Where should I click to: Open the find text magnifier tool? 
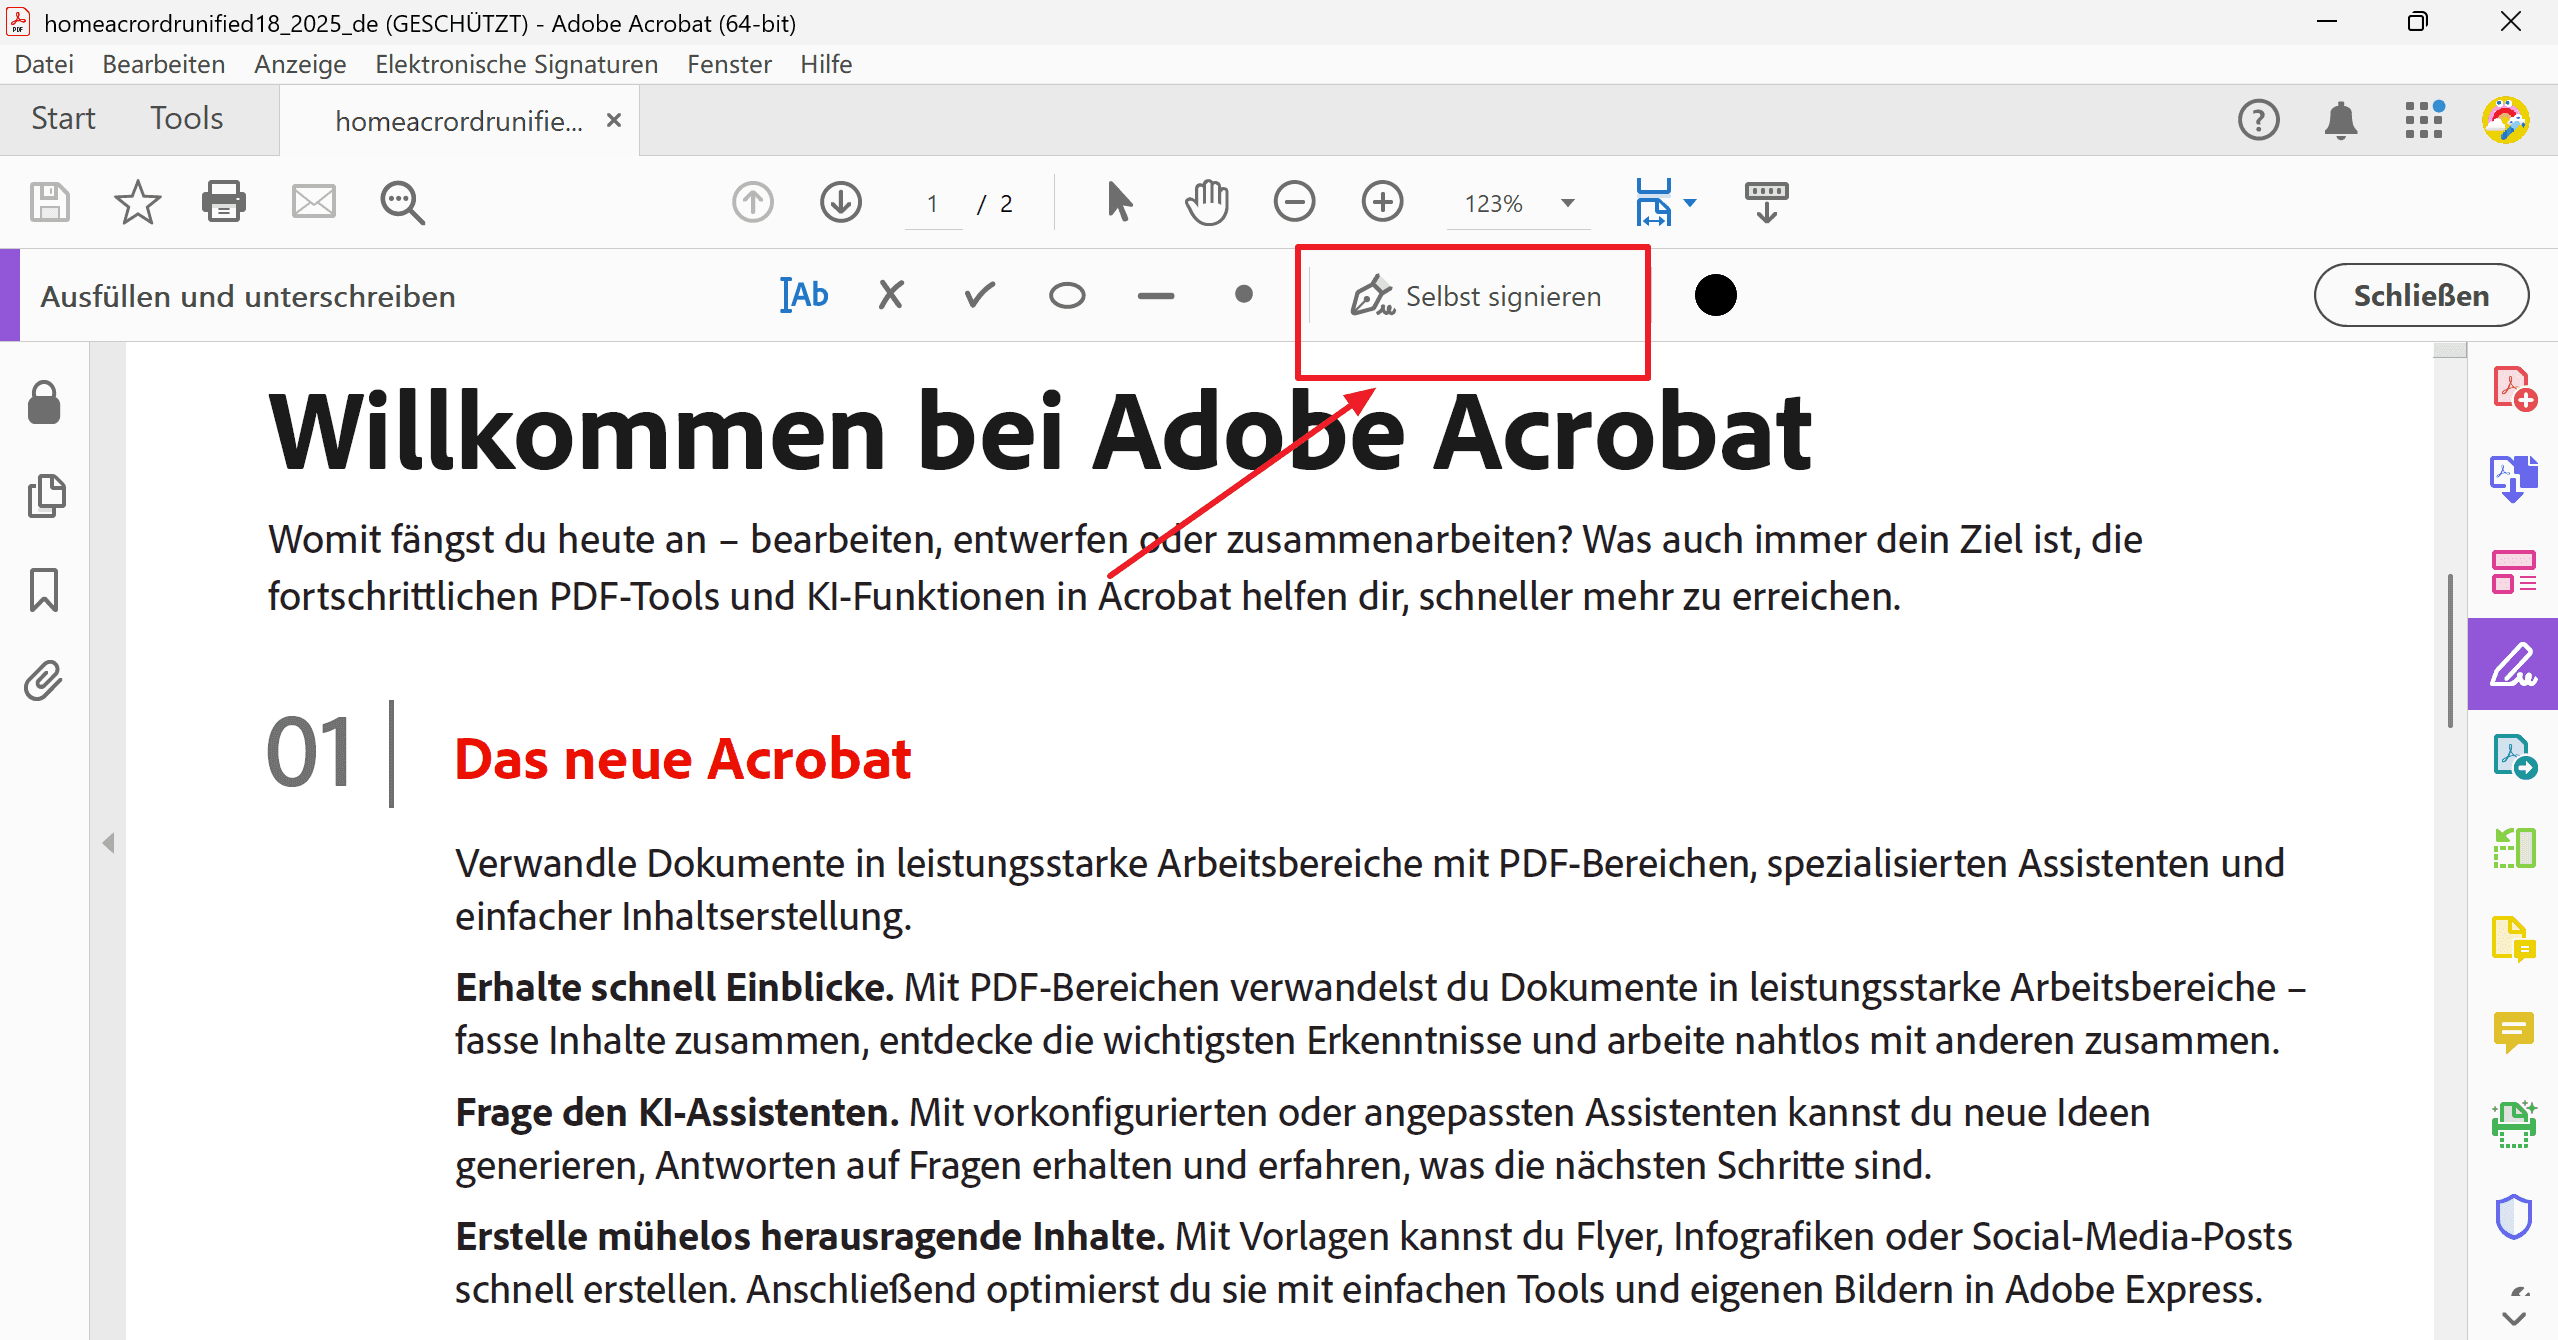[402, 203]
